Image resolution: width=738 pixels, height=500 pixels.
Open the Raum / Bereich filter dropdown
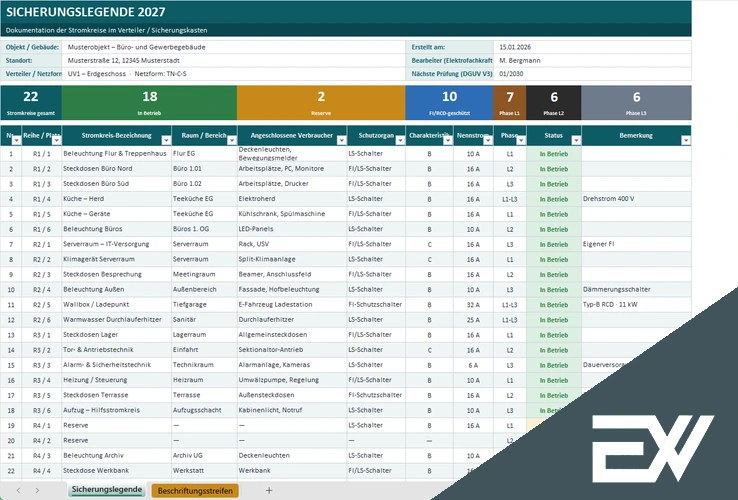coord(232,140)
